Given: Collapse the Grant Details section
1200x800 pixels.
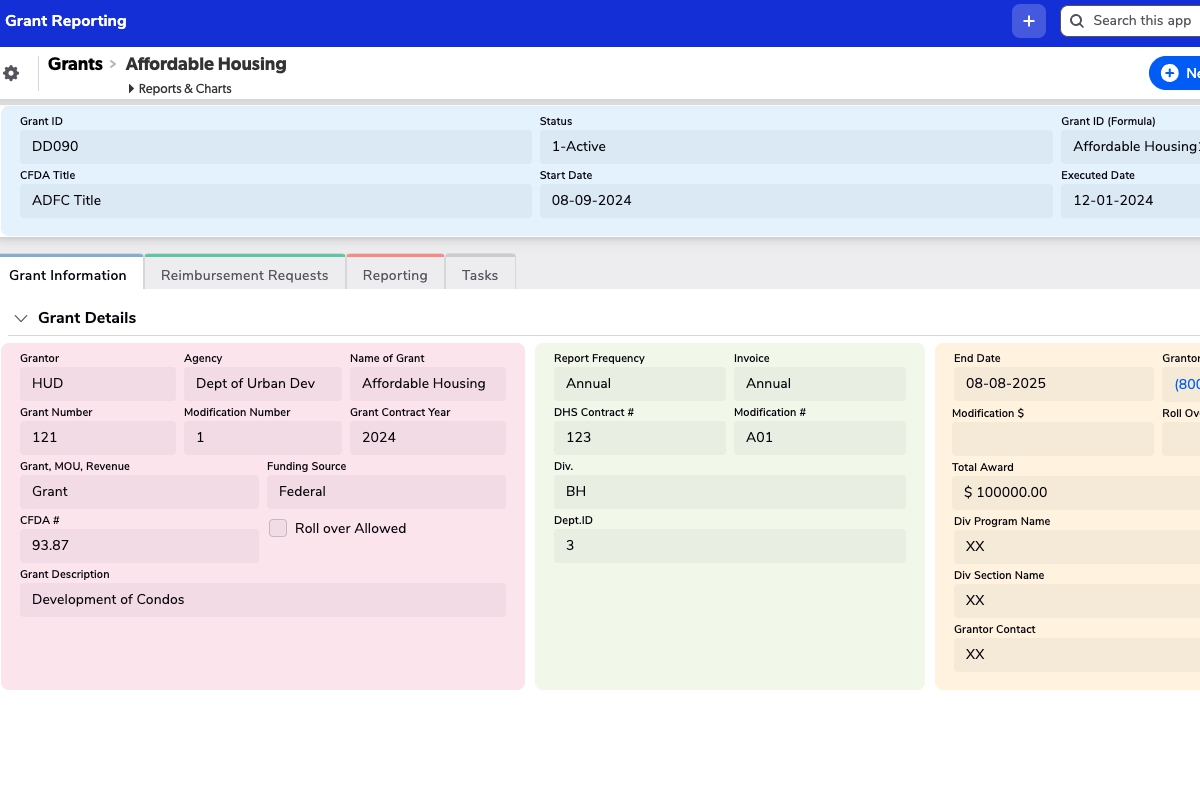Looking at the screenshot, I should click(x=21, y=318).
